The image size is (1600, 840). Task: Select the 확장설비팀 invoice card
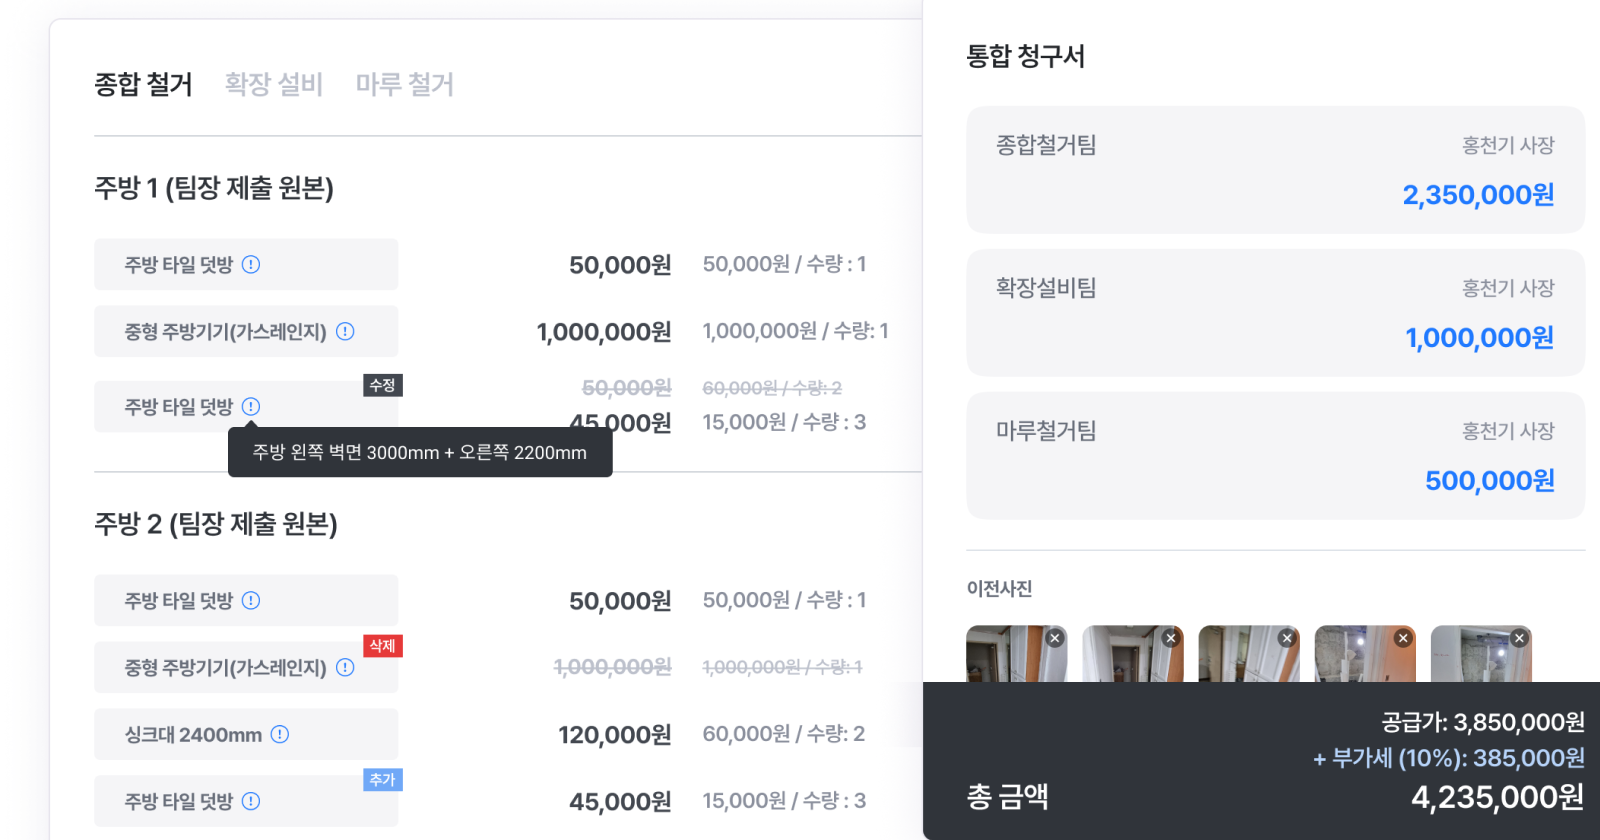coord(1275,313)
